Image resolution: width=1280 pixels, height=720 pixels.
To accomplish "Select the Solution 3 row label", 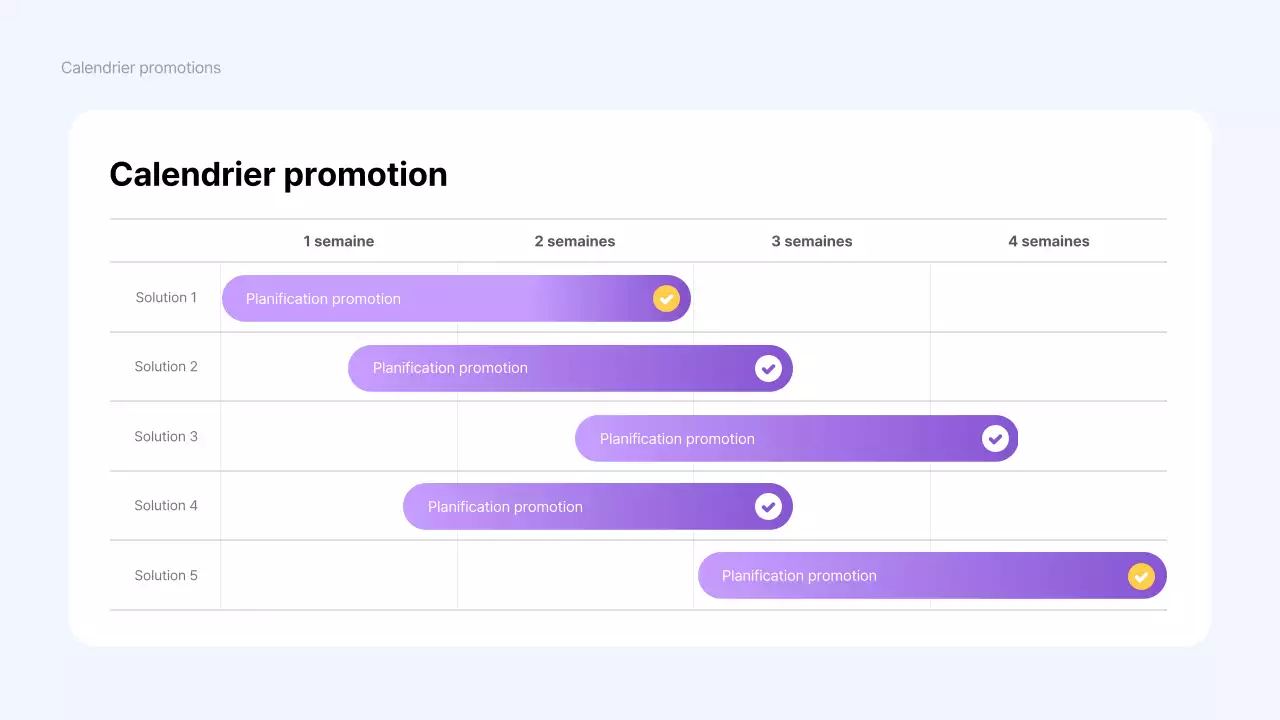I will [x=166, y=436].
